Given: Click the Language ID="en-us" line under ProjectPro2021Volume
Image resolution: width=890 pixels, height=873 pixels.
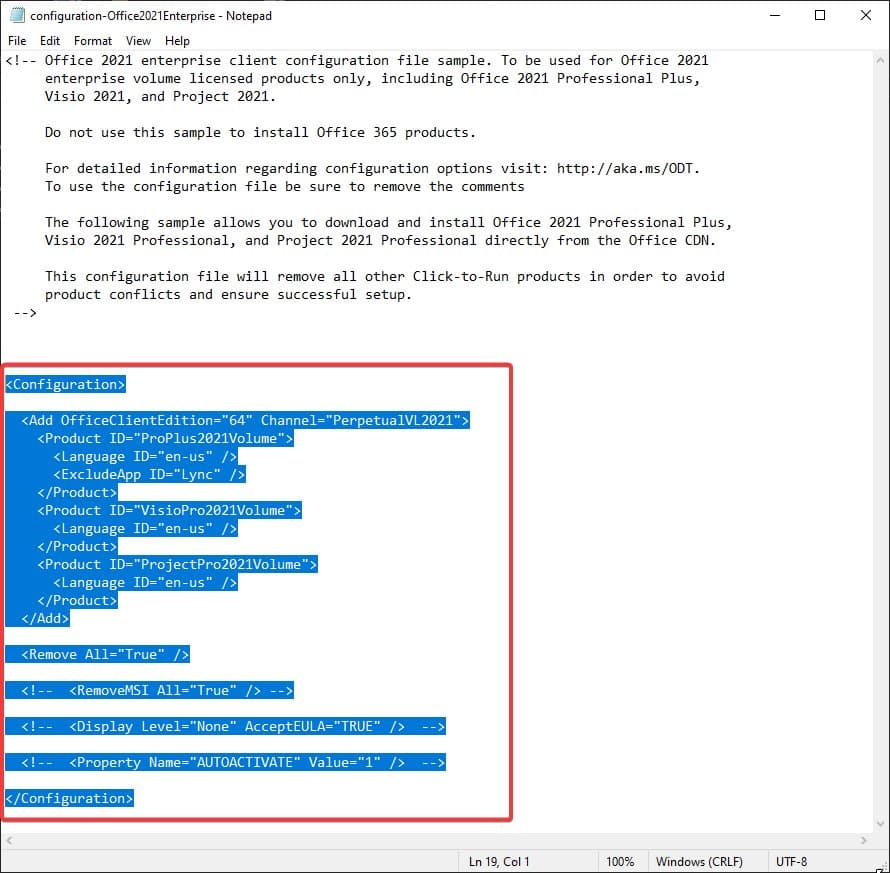Looking at the screenshot, I should 145,582.
